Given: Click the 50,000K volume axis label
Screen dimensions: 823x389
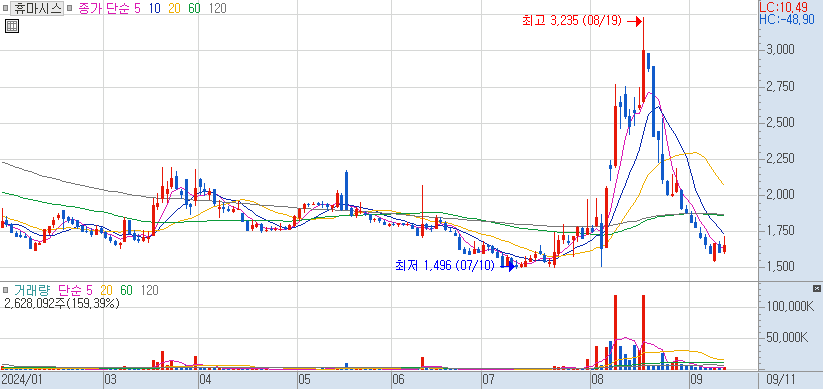Looking at the screenshot, I should click(787, 338).
